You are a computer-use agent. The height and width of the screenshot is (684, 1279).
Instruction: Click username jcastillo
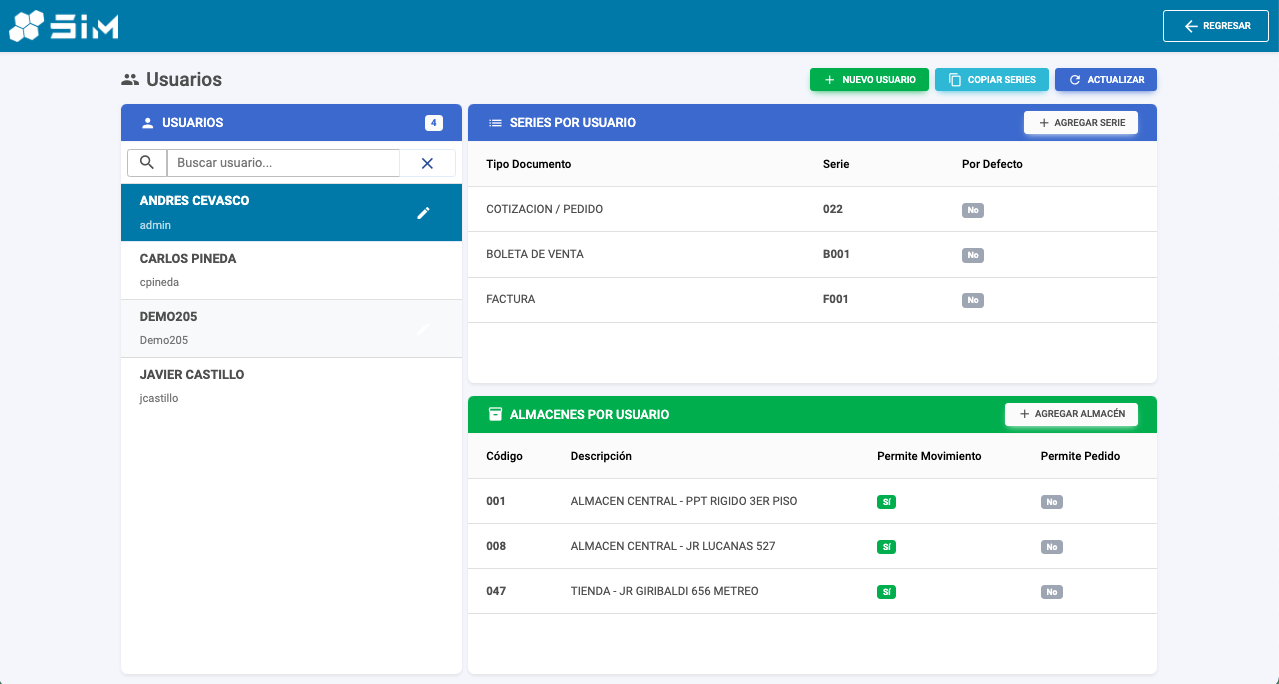pos(159,398)
